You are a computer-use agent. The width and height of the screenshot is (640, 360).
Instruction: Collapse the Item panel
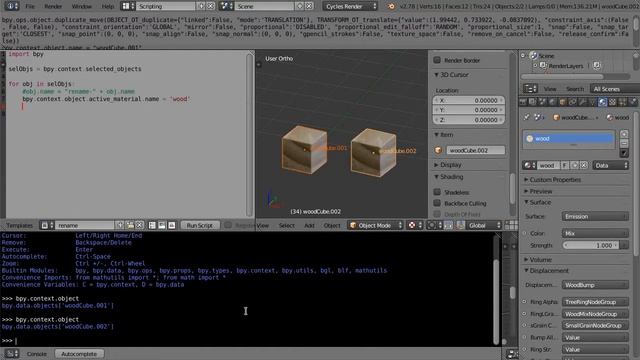coord(444,134)
